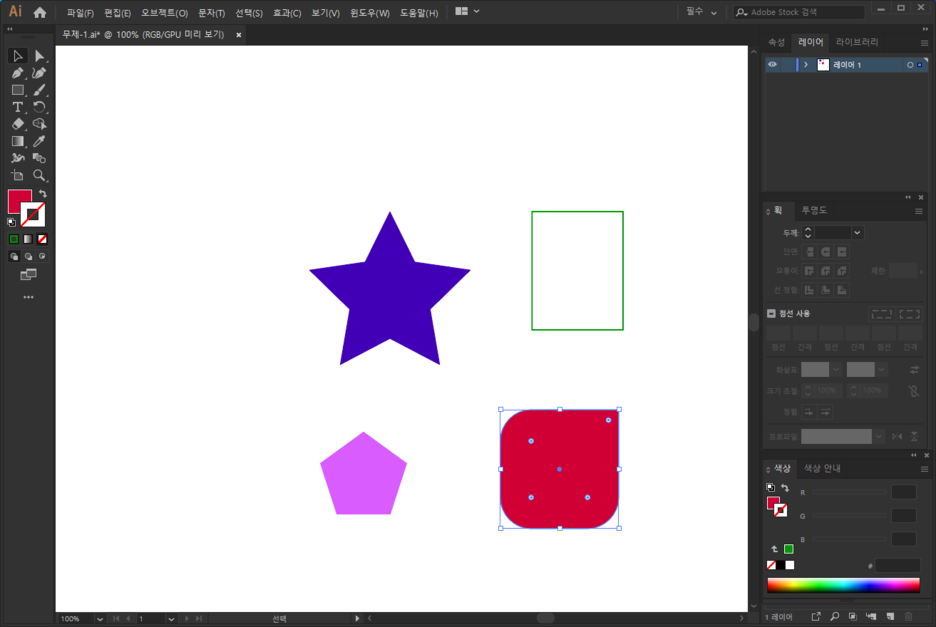Click the stroke weight input field

[833, 233]
